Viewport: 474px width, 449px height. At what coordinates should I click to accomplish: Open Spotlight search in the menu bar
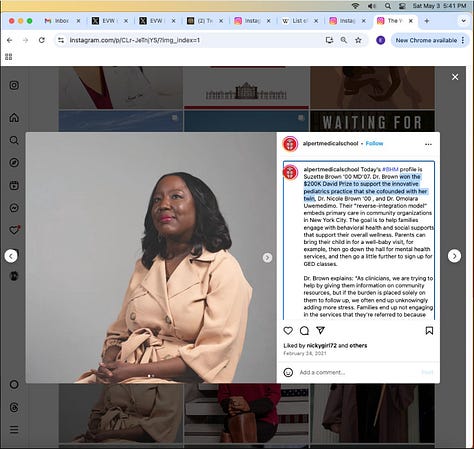click(388, 6)
